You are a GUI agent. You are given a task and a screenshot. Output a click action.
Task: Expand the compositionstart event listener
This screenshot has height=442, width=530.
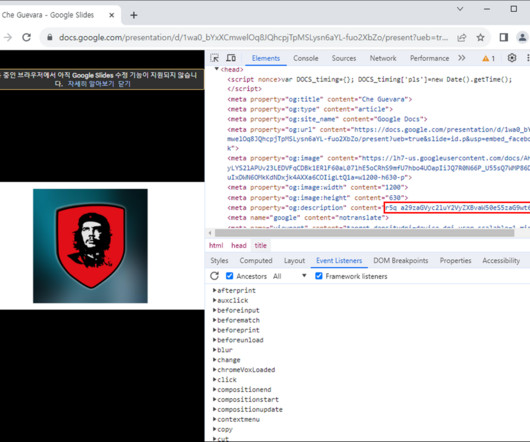[x=215, y=399]
